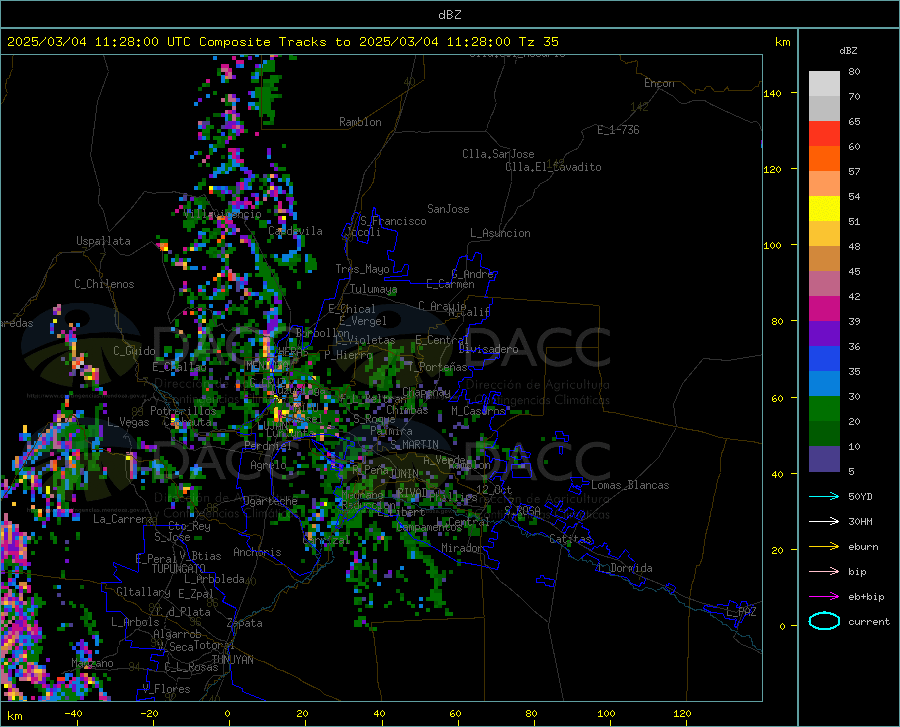Click the 'TUNUYAN' town label
Viewport: 900px width, 727px height.
point(232,660)
